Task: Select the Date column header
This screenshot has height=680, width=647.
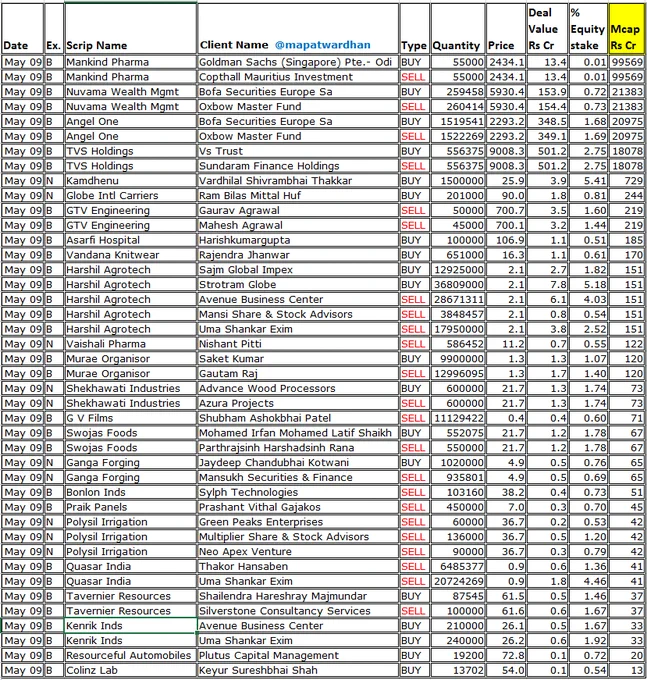Action: click(x=23, y=29)
